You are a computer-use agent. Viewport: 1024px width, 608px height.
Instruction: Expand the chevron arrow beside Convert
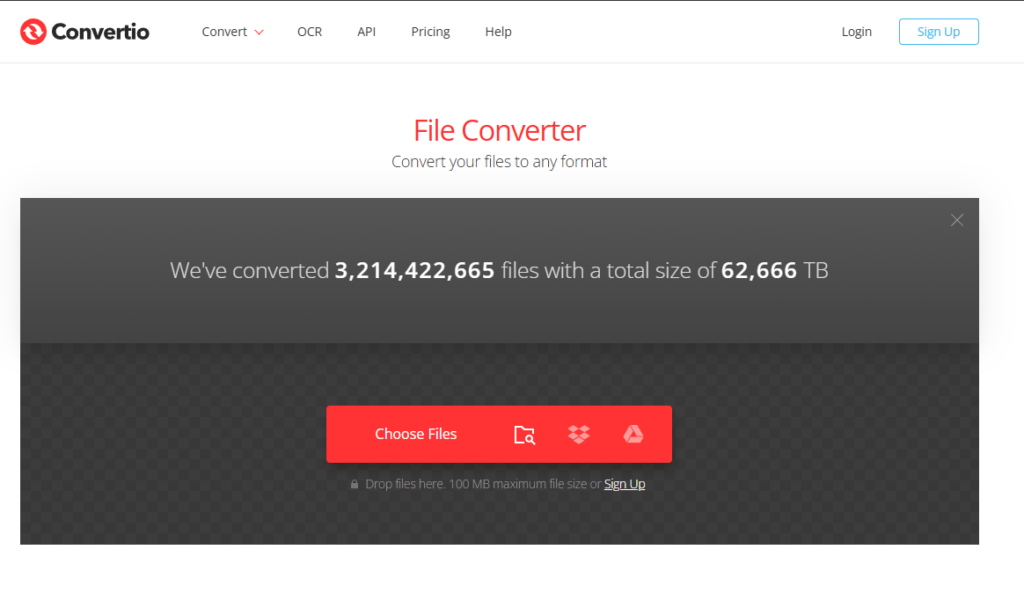pos(259,32)
